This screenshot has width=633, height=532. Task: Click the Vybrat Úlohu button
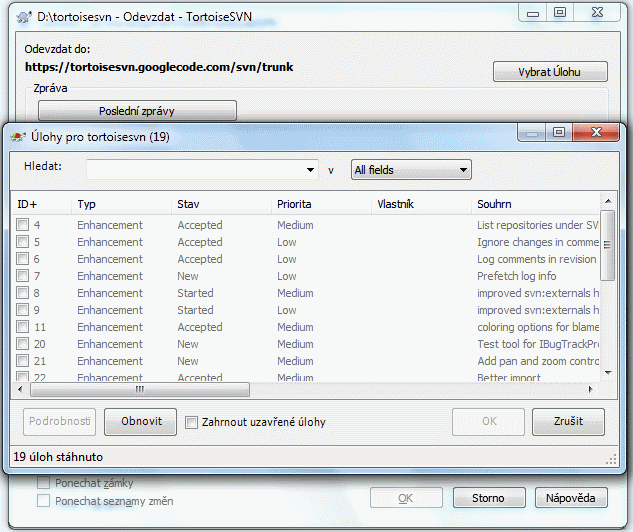[550, 72]
